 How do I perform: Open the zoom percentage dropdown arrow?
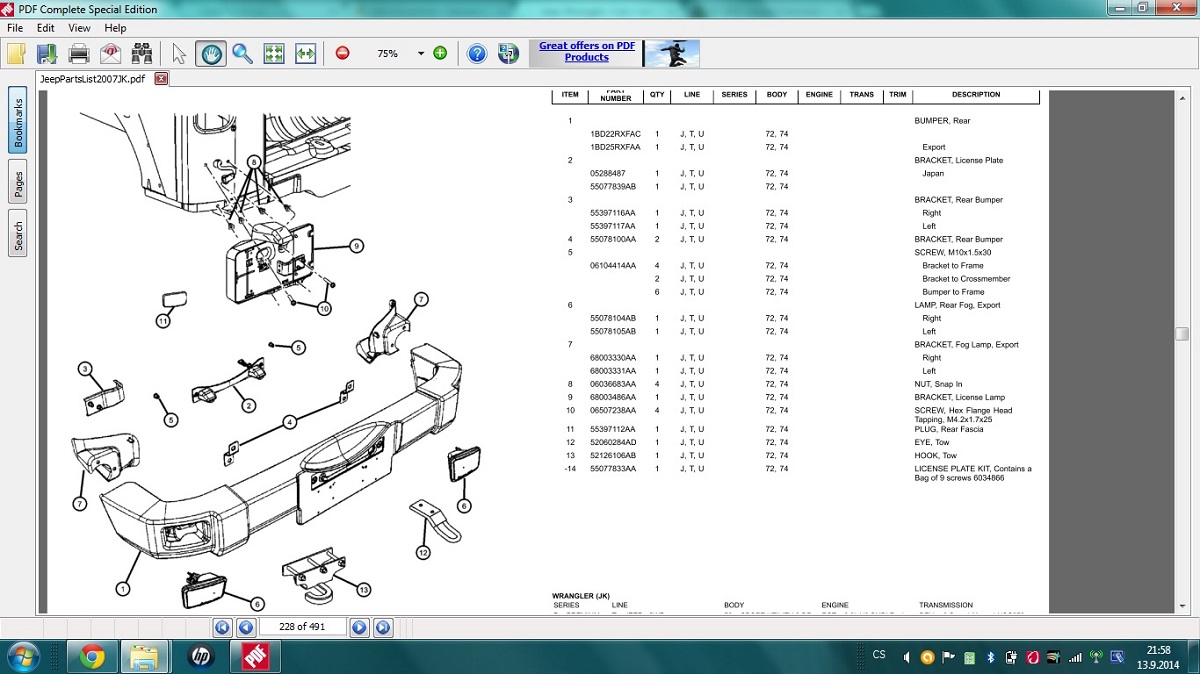421,53
